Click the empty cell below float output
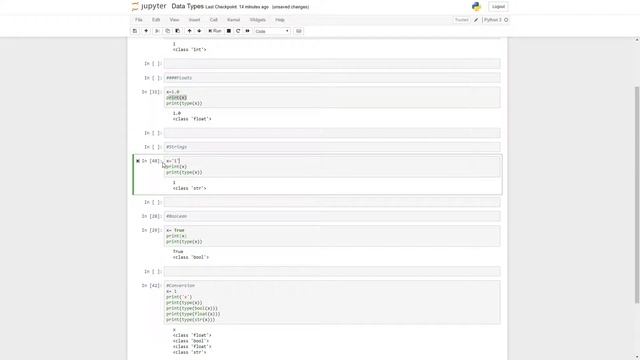This screenshot has height=360, width=640. [332, 133]
